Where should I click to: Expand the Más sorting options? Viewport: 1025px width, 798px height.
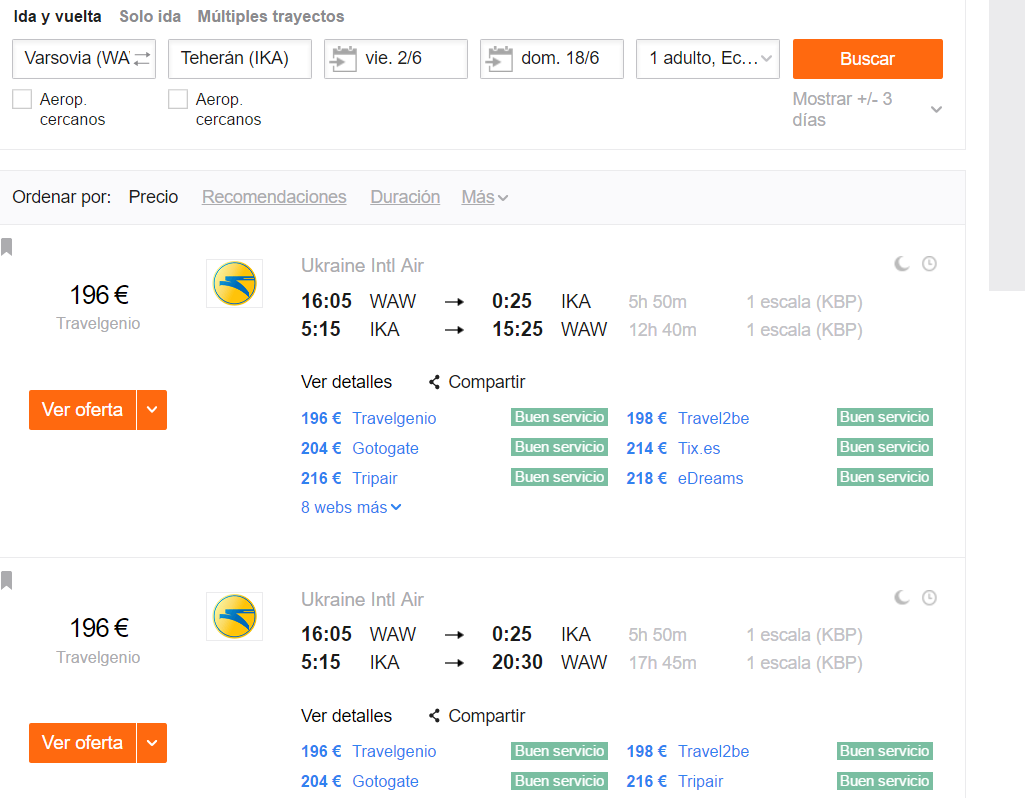[x=484, y=197]
